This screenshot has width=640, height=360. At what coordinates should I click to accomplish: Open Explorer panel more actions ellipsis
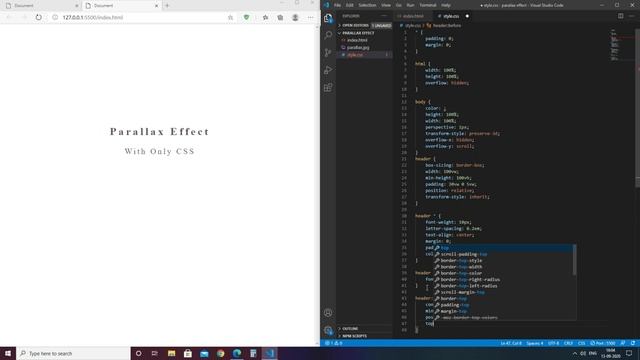[384, 16]
